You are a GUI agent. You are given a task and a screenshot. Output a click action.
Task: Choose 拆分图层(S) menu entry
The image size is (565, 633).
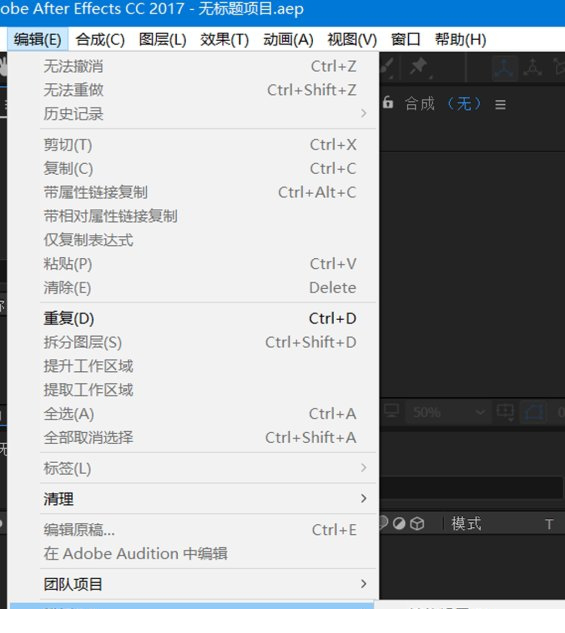[x=193, y=342]
